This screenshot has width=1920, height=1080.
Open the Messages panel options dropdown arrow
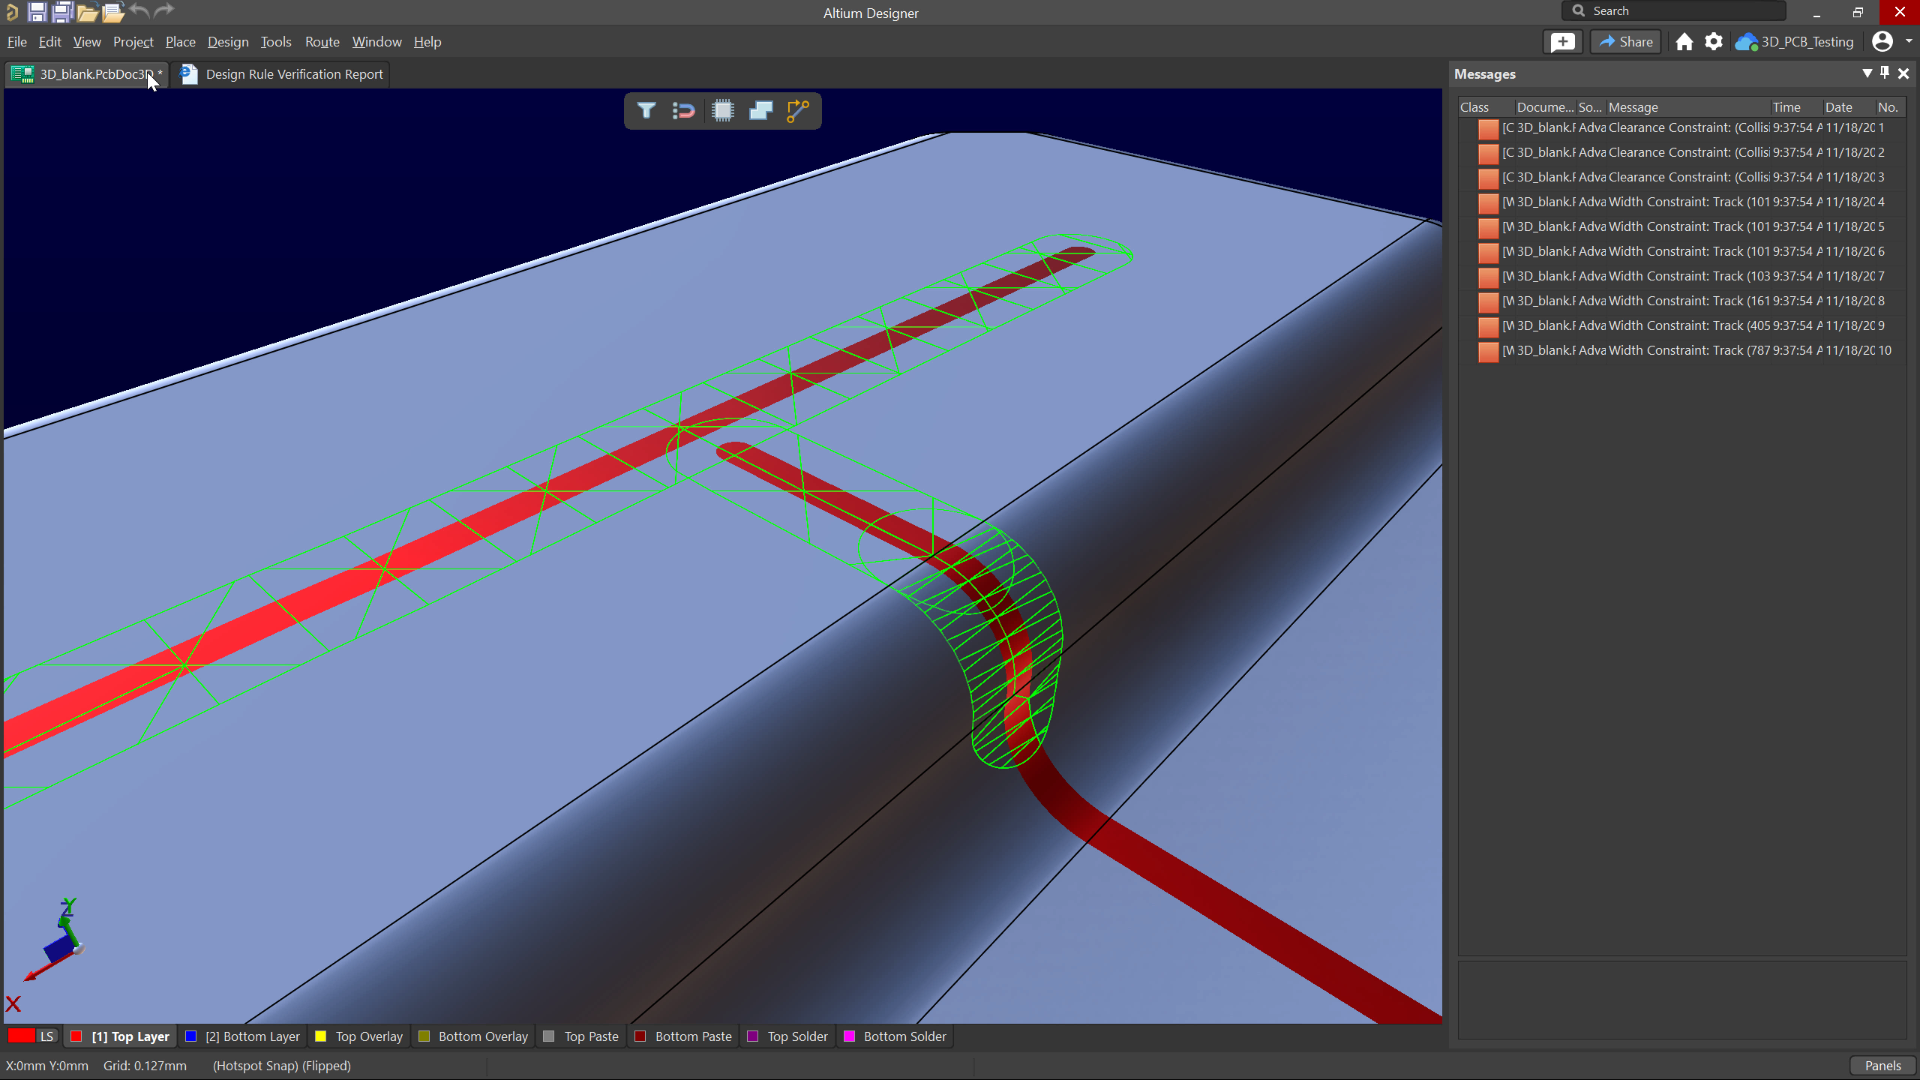tap(1867, 73)
